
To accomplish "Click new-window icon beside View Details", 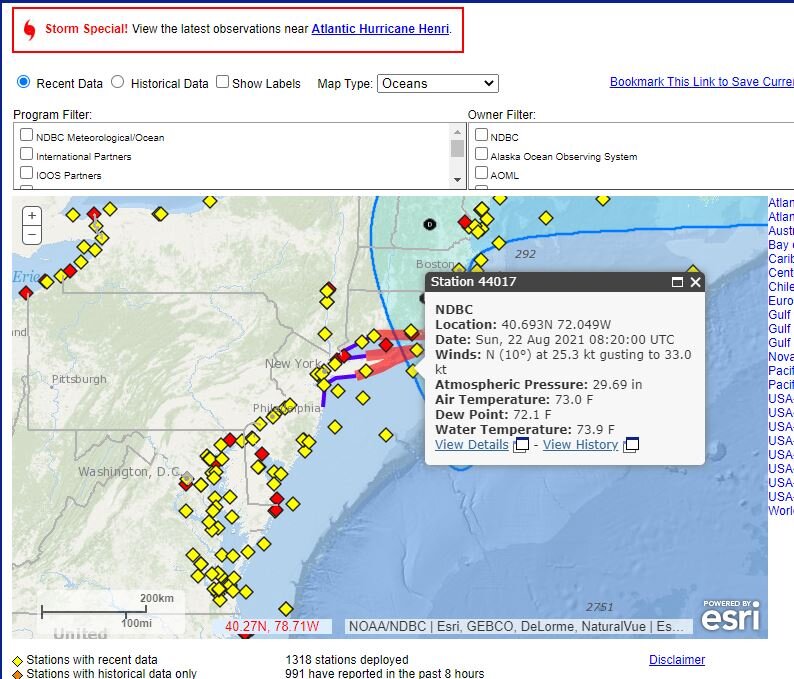I will [521, 445].
